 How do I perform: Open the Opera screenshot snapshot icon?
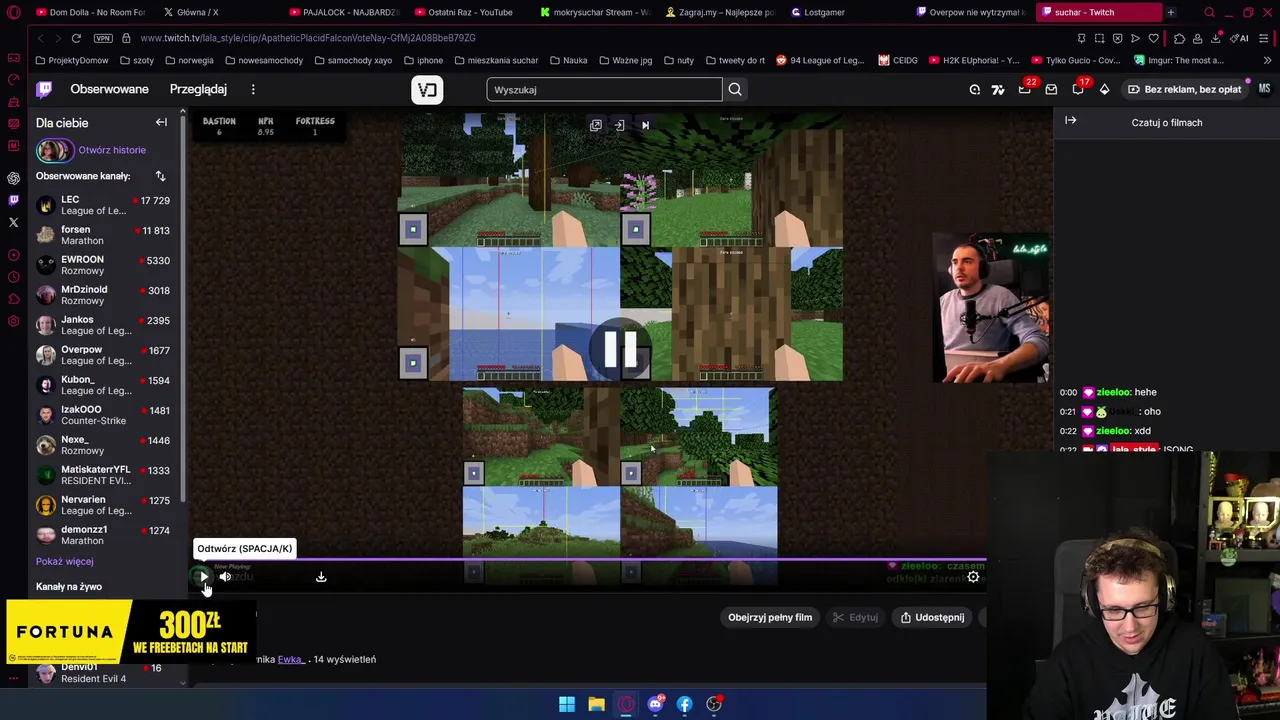click(1099, 38)
